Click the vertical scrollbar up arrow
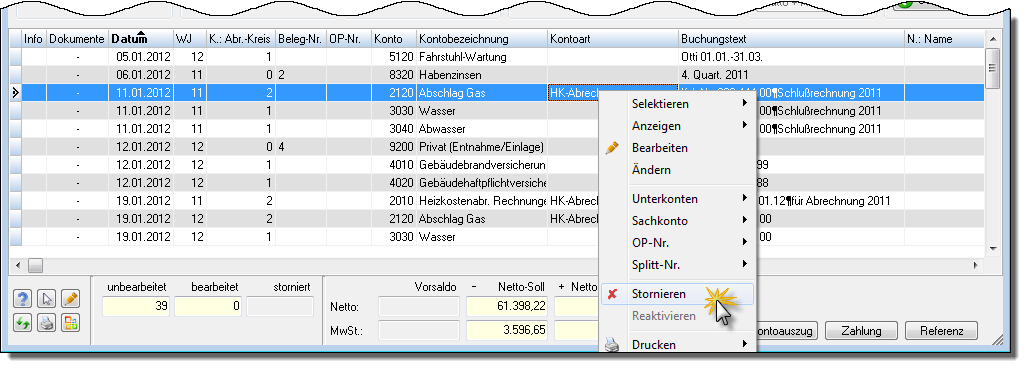This screenshot has height=368, width=1026. pos(992,39)
